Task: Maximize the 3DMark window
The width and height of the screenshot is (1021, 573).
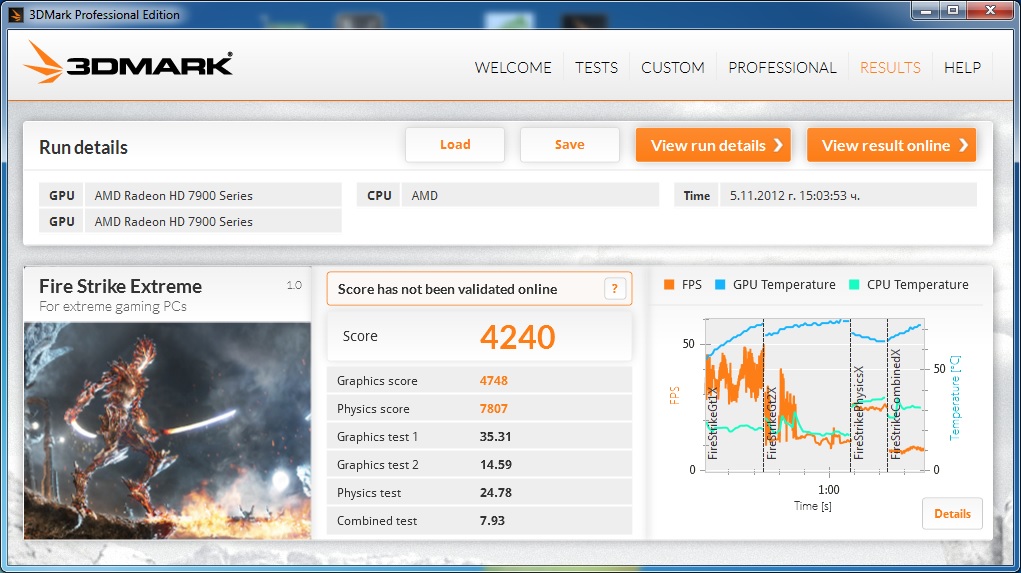Action: (953, 10)
